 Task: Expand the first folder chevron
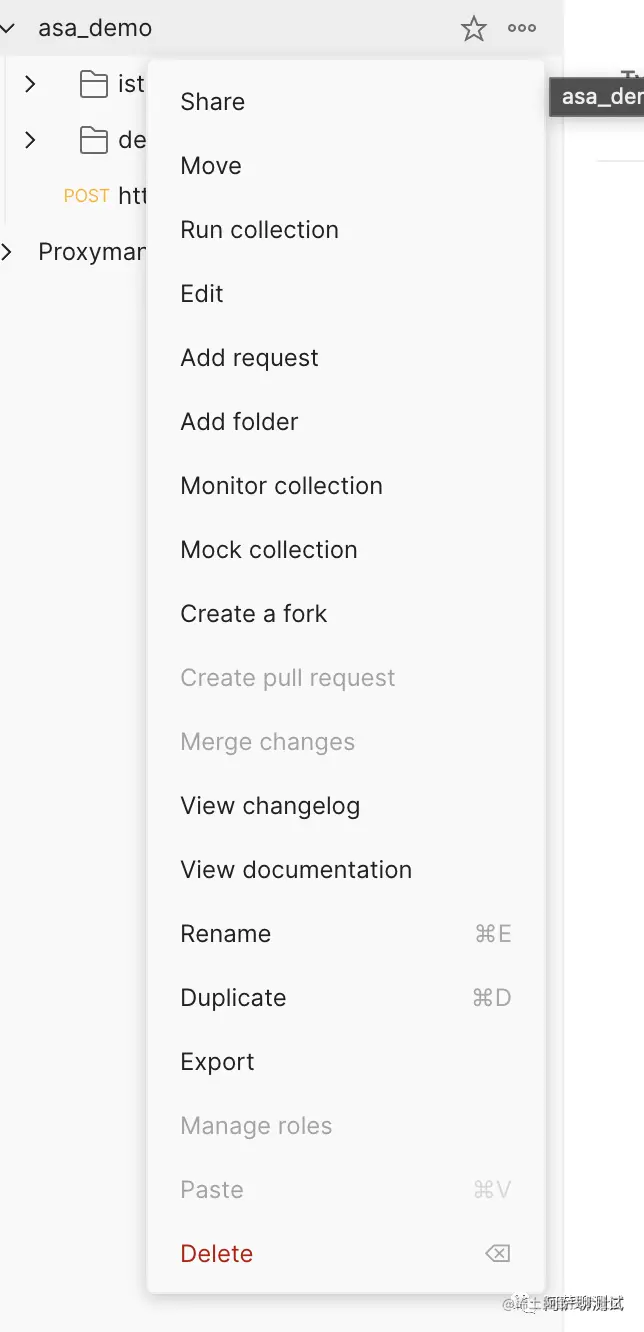click(x=30, y=84)
